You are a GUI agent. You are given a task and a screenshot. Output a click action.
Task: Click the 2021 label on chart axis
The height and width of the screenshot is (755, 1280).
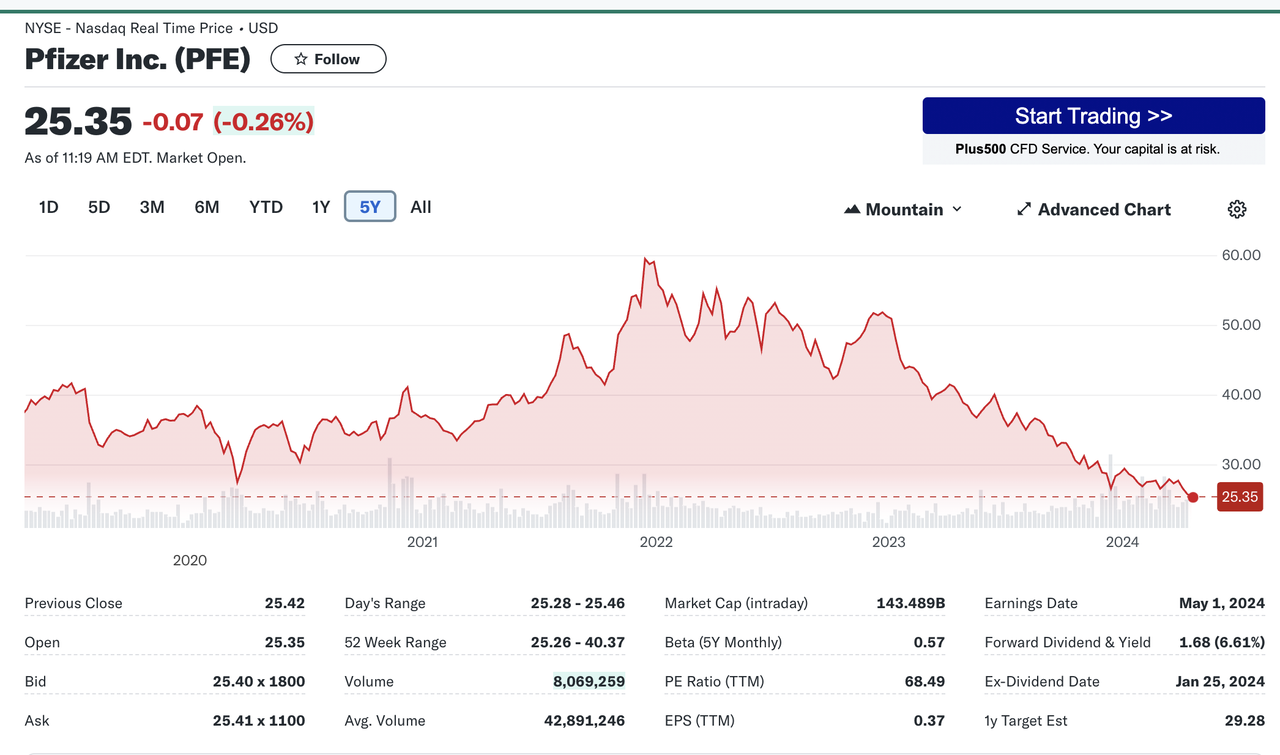423,542
